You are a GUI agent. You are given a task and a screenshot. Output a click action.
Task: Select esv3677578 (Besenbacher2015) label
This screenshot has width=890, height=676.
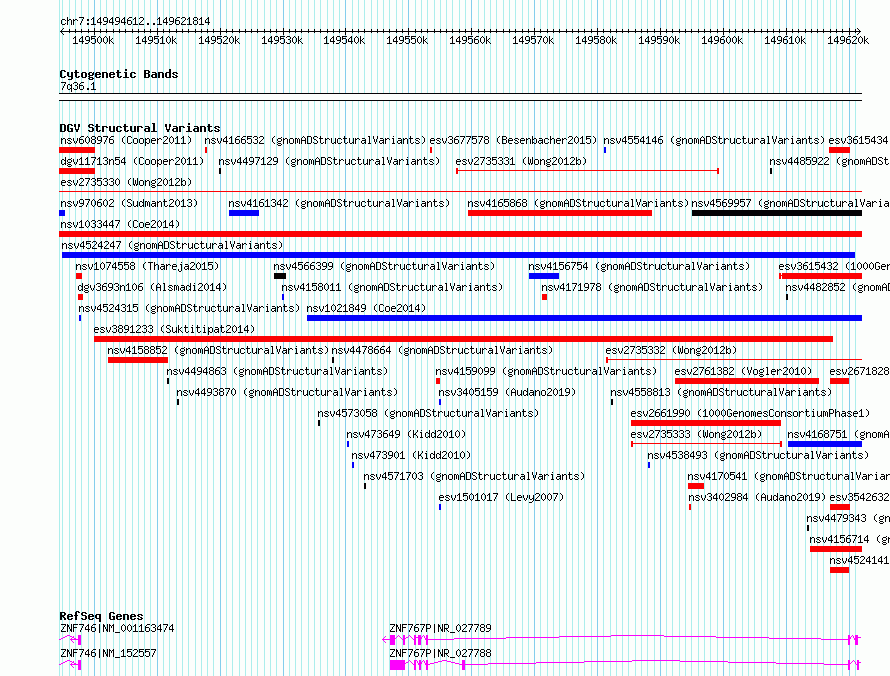pyautogui.click(x=513, y=140)
